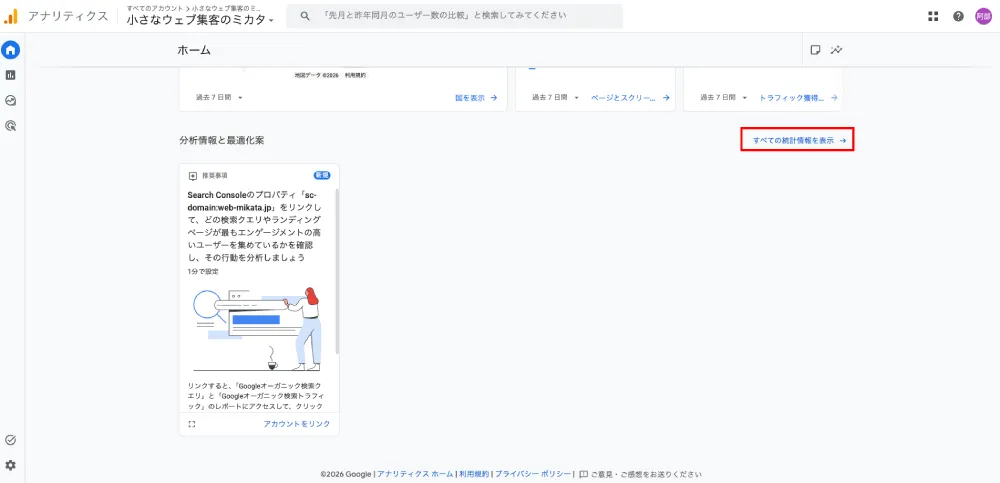Click the 推奨事項 recommendation icon
The width and height of the screenshot is (1000, 483).
point(193,175)
